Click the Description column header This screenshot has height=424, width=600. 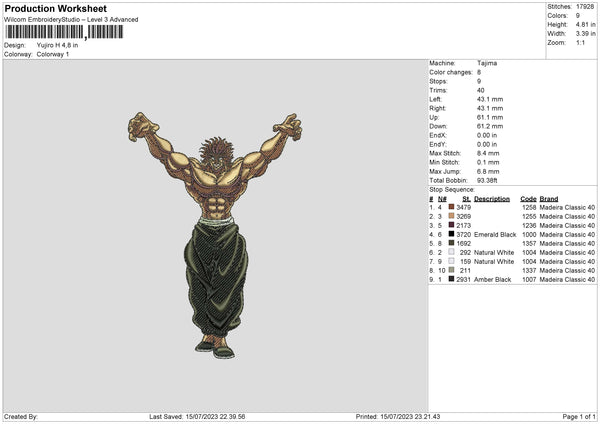(491, 198)
